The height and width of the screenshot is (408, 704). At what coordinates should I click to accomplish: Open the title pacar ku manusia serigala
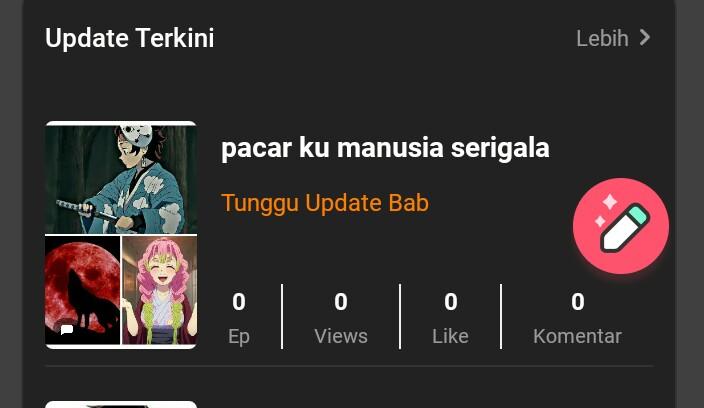[385, 148]
